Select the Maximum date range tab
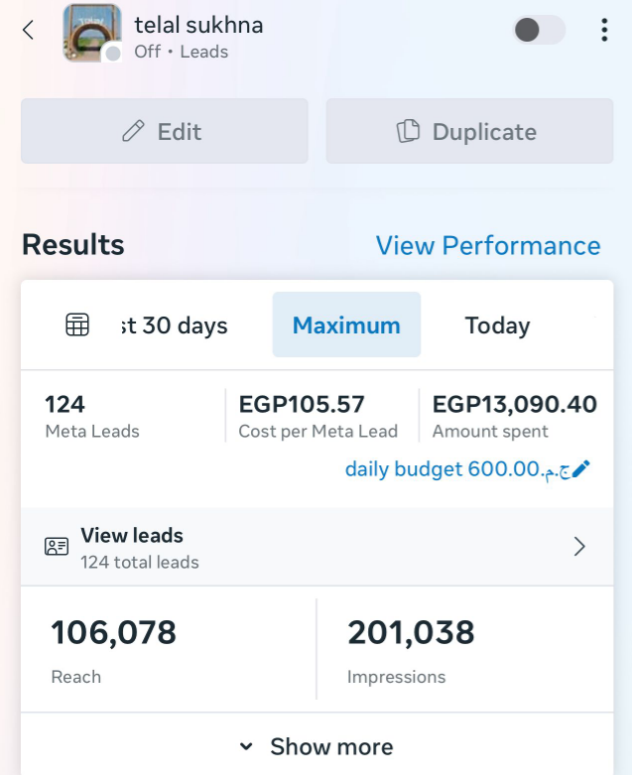 click(346, 325)
